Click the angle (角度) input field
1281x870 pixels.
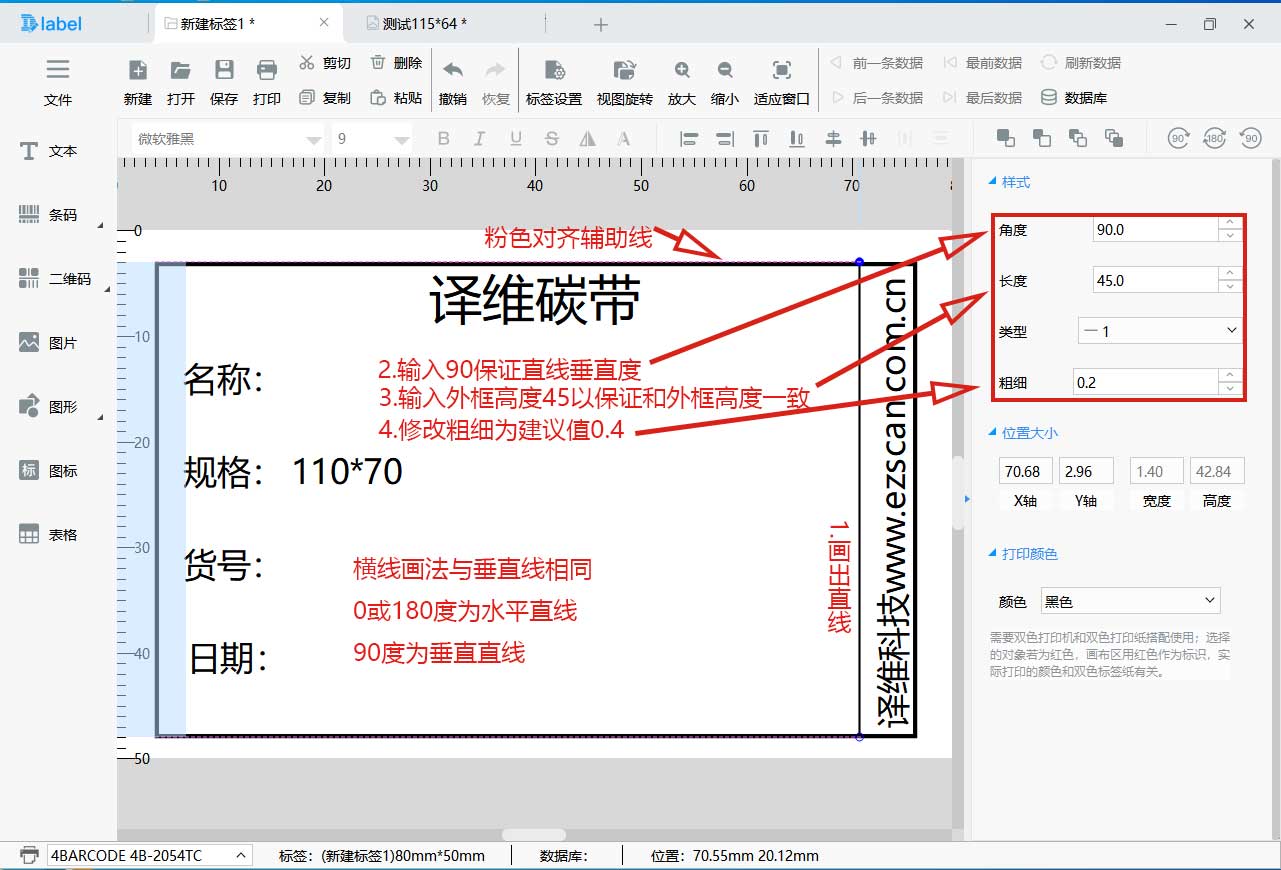click(1155, 230)
